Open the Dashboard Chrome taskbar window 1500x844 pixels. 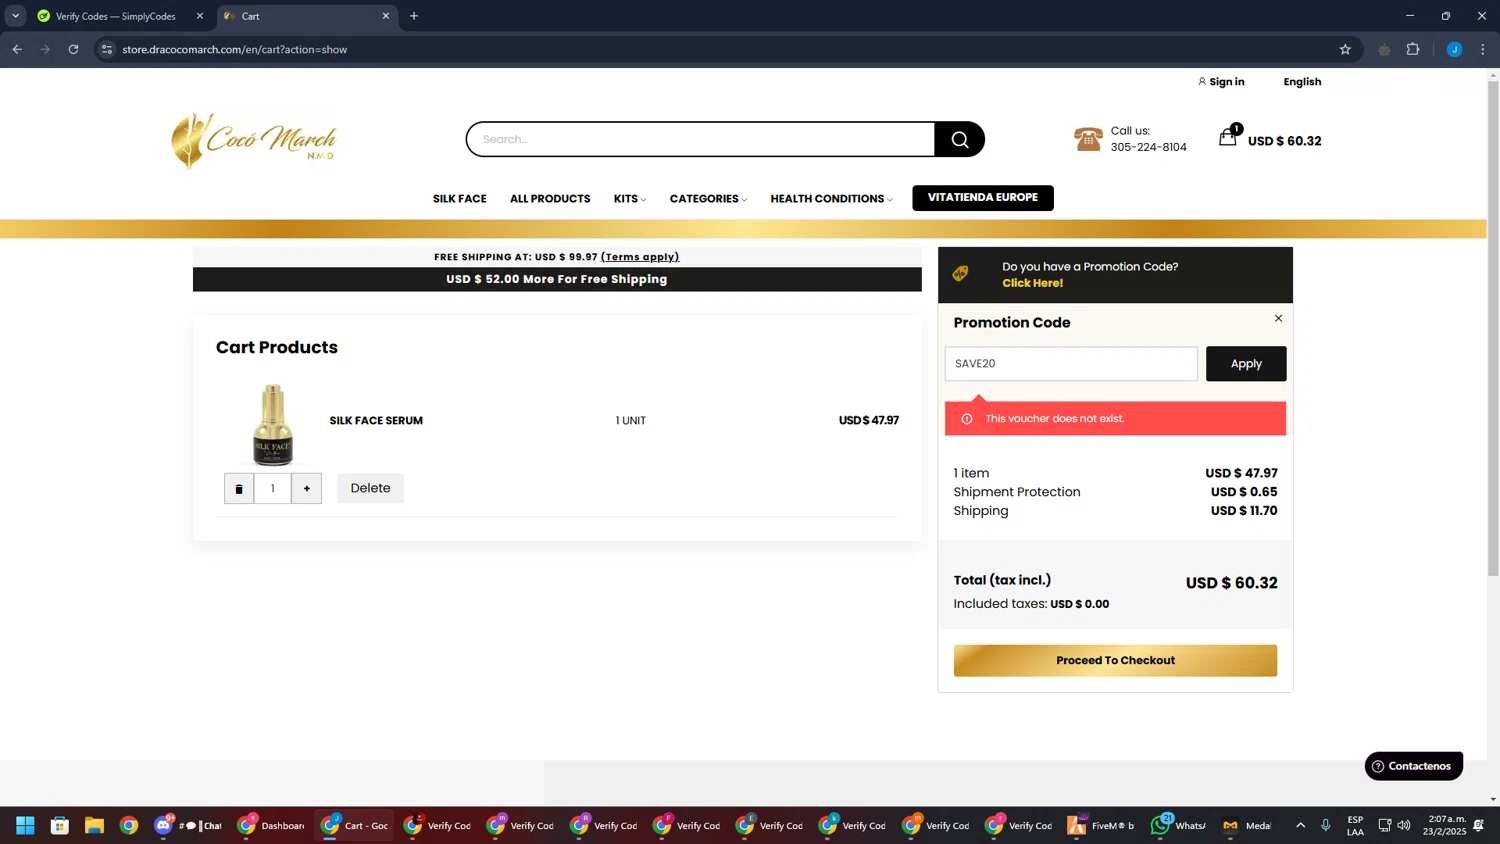pyautogui.click(x=271, y=825)
